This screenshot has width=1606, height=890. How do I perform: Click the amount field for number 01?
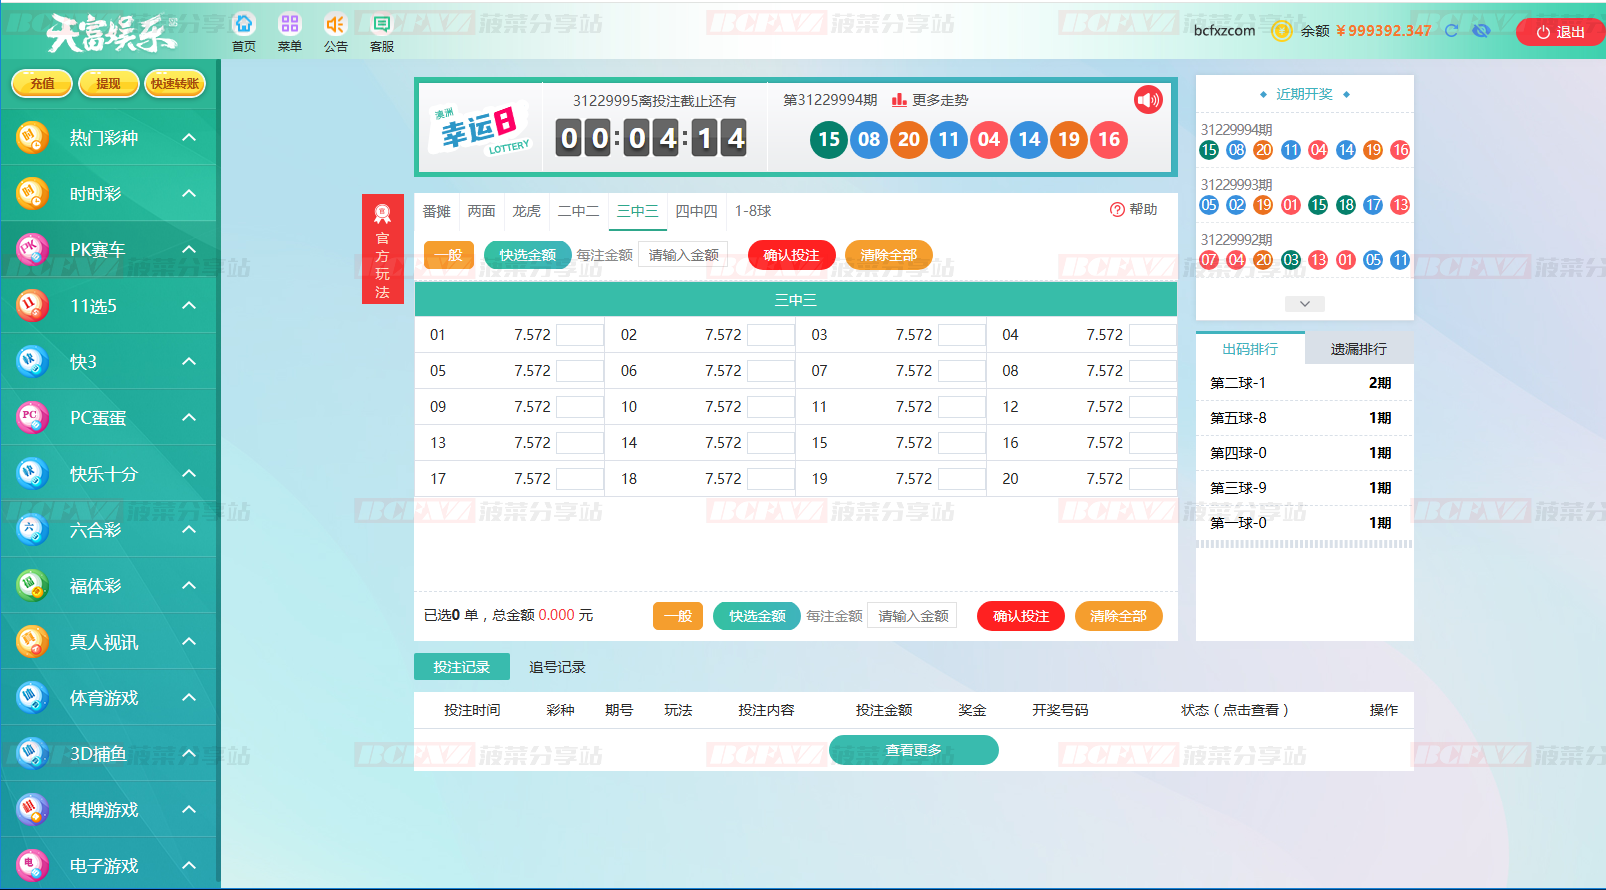pyautogui.click(x=579, y=335)
